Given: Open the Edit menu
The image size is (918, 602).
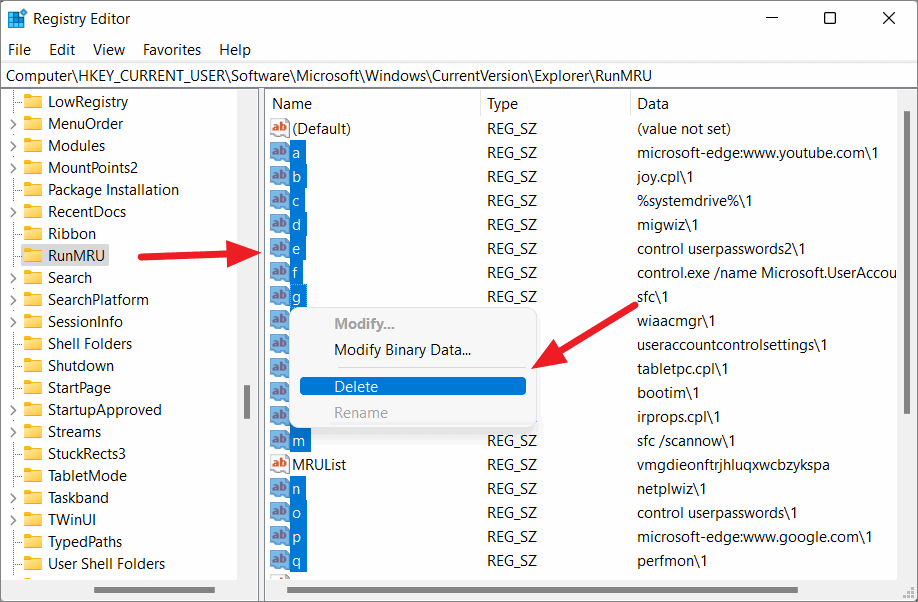Looking at the screenshot, I should pyautogui.click(x=62, y=49).
